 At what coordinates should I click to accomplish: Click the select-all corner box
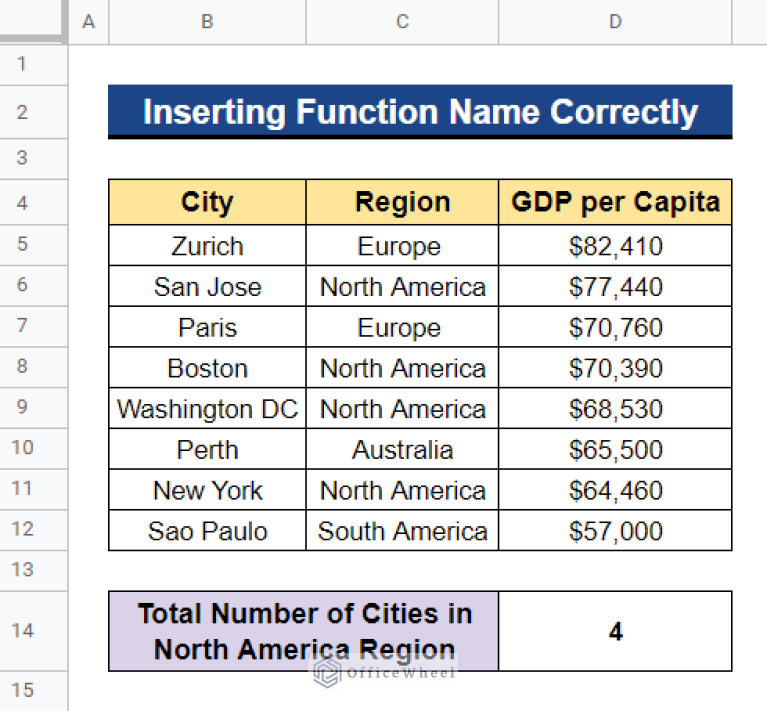[x=33, y=21]
